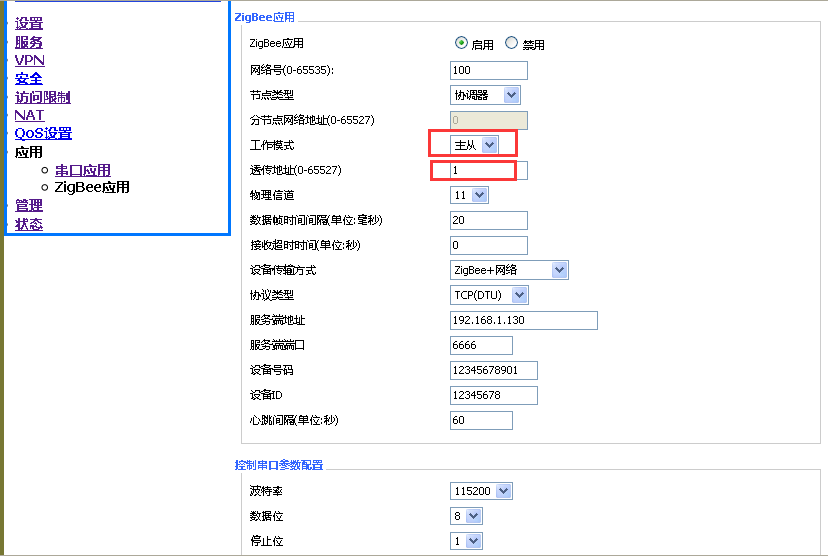This screenshot has width=828, height=556.
Task: Click the disabled 分节点网络地址 field
Action: click(488, 120)
